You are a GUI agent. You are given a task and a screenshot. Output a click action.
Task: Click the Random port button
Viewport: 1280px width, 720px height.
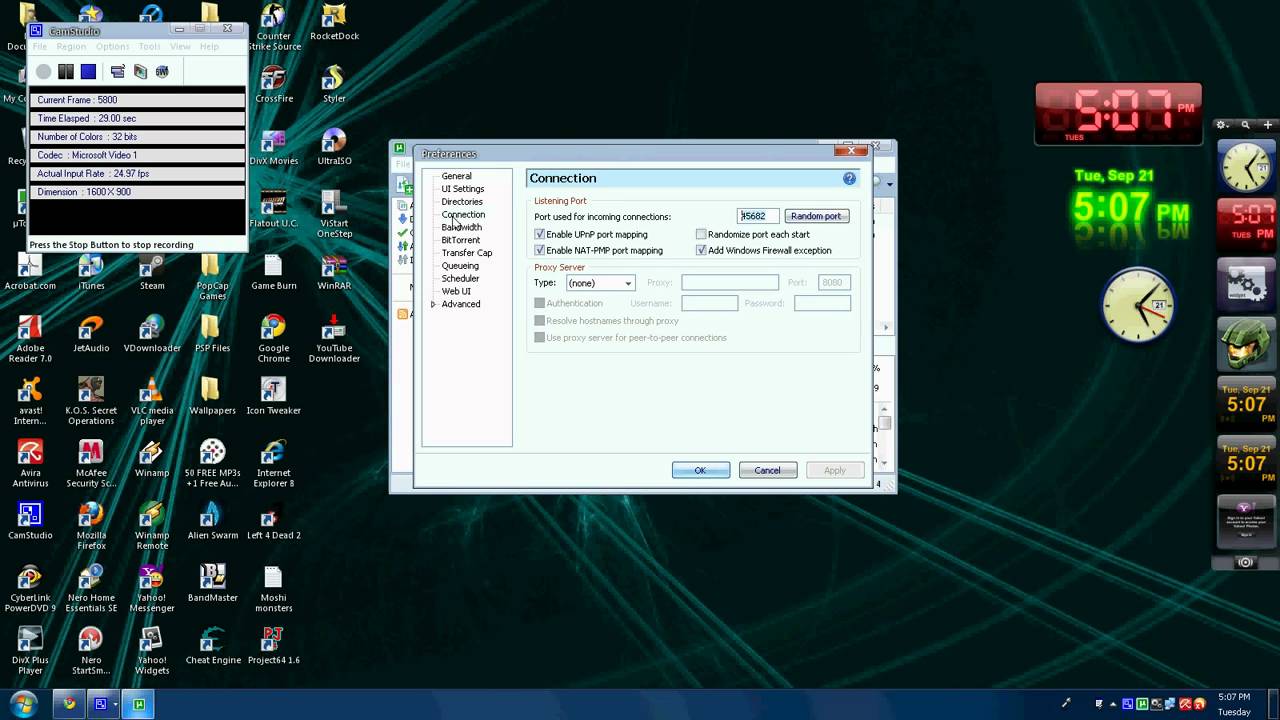(816, 216)
